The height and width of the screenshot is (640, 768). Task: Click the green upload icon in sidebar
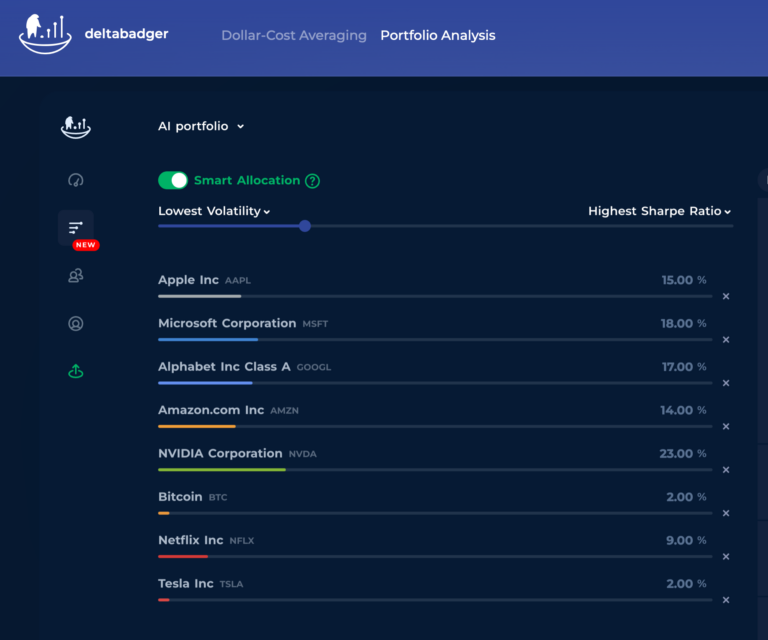76,371
